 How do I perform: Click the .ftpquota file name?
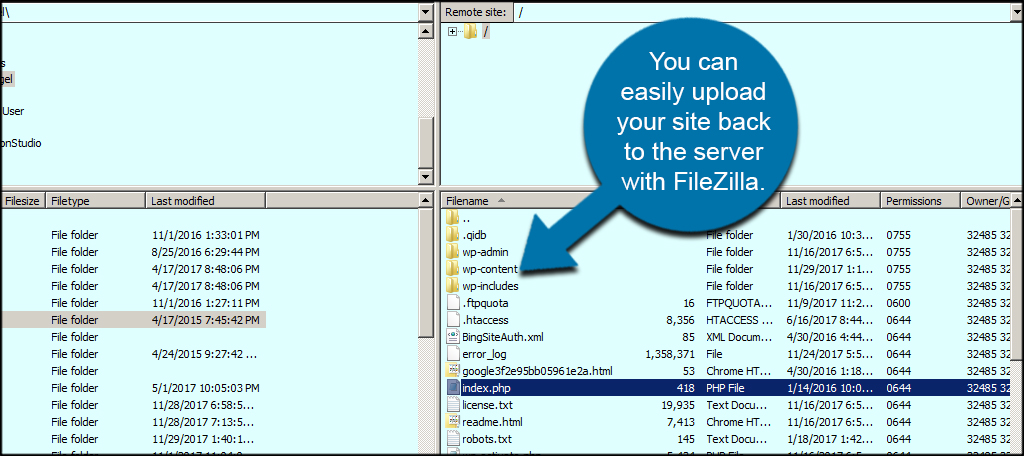(x=485, y=303)
